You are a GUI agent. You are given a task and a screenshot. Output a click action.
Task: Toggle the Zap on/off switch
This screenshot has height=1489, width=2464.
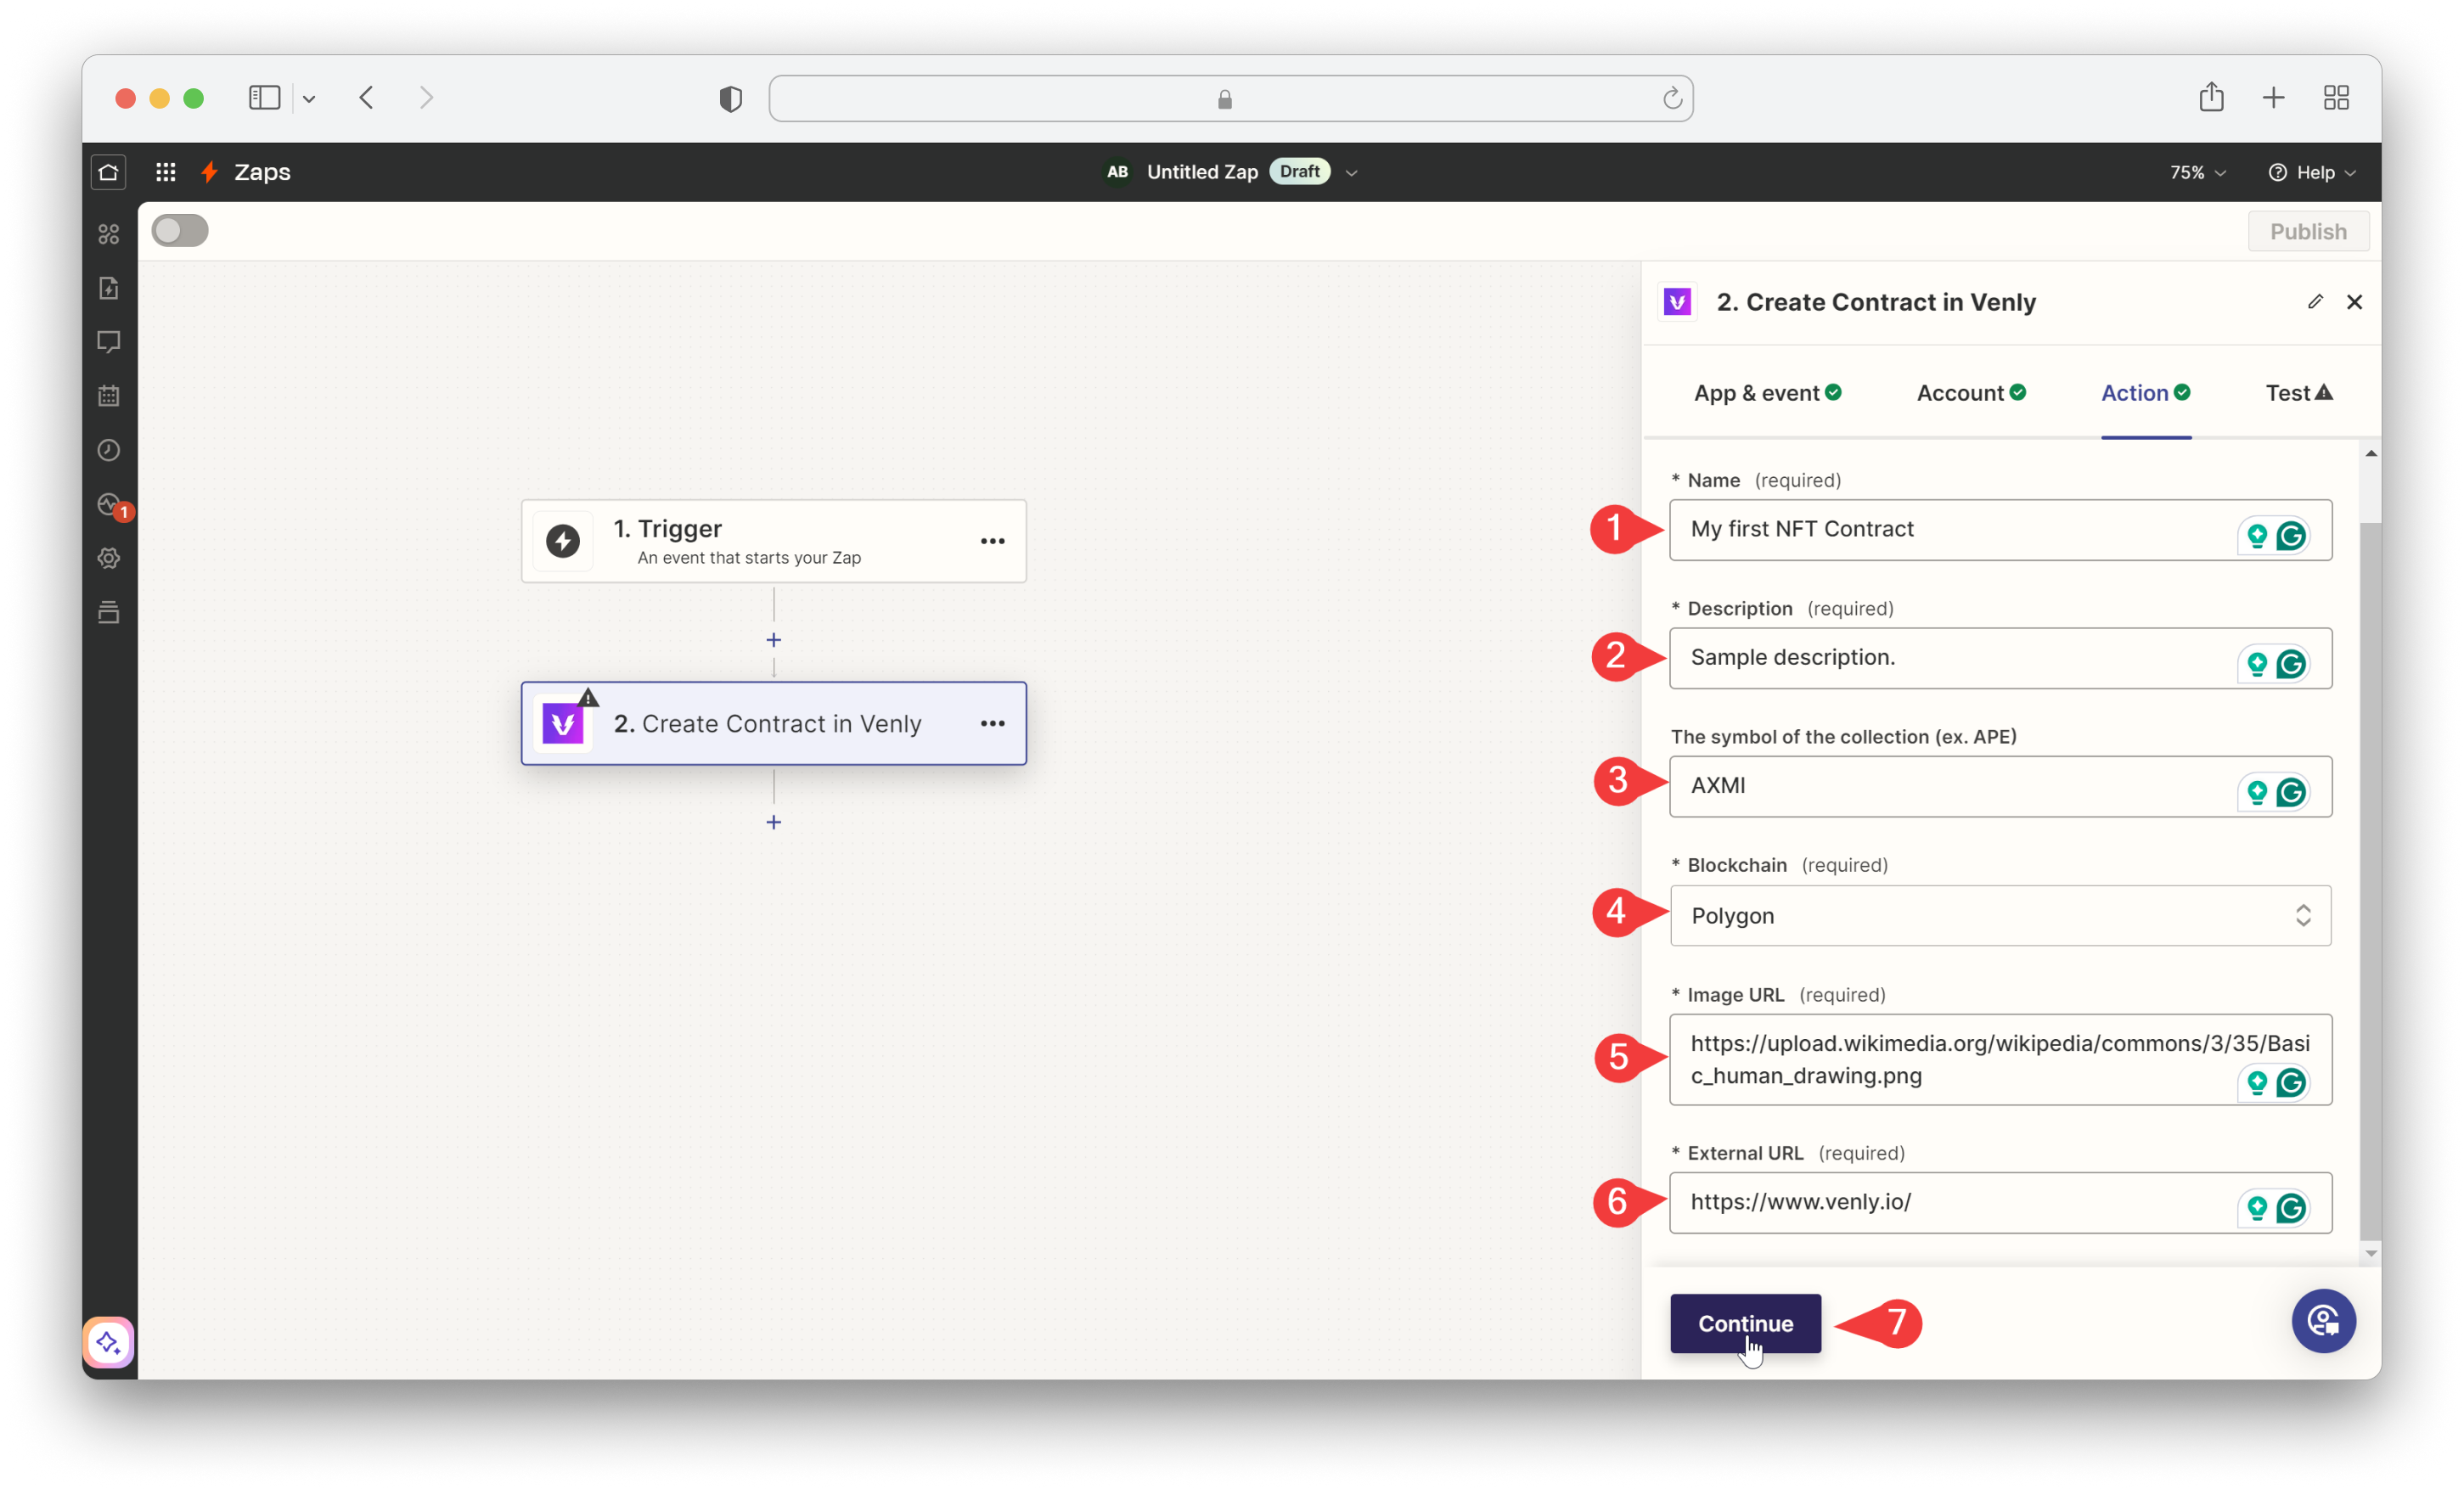(180, 231)
